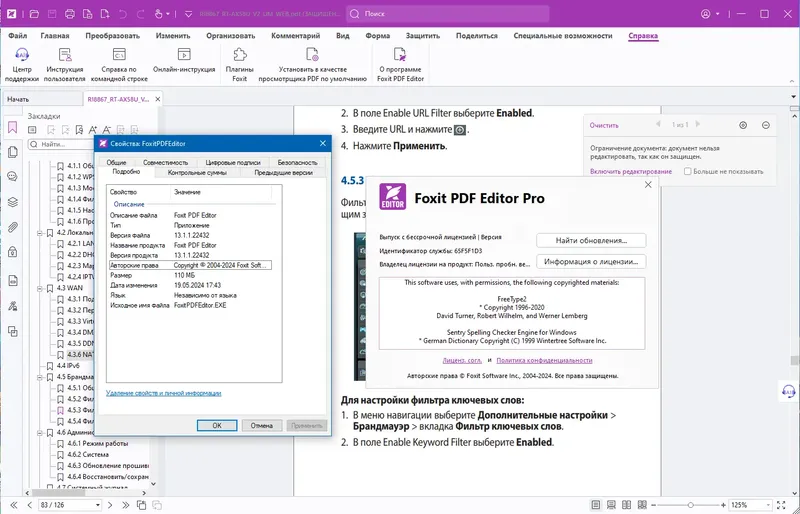This screenshot has width=800, height=514.
Task: Launch Онлайн-инструкция from the ribbon
Action: pos(184,60)
